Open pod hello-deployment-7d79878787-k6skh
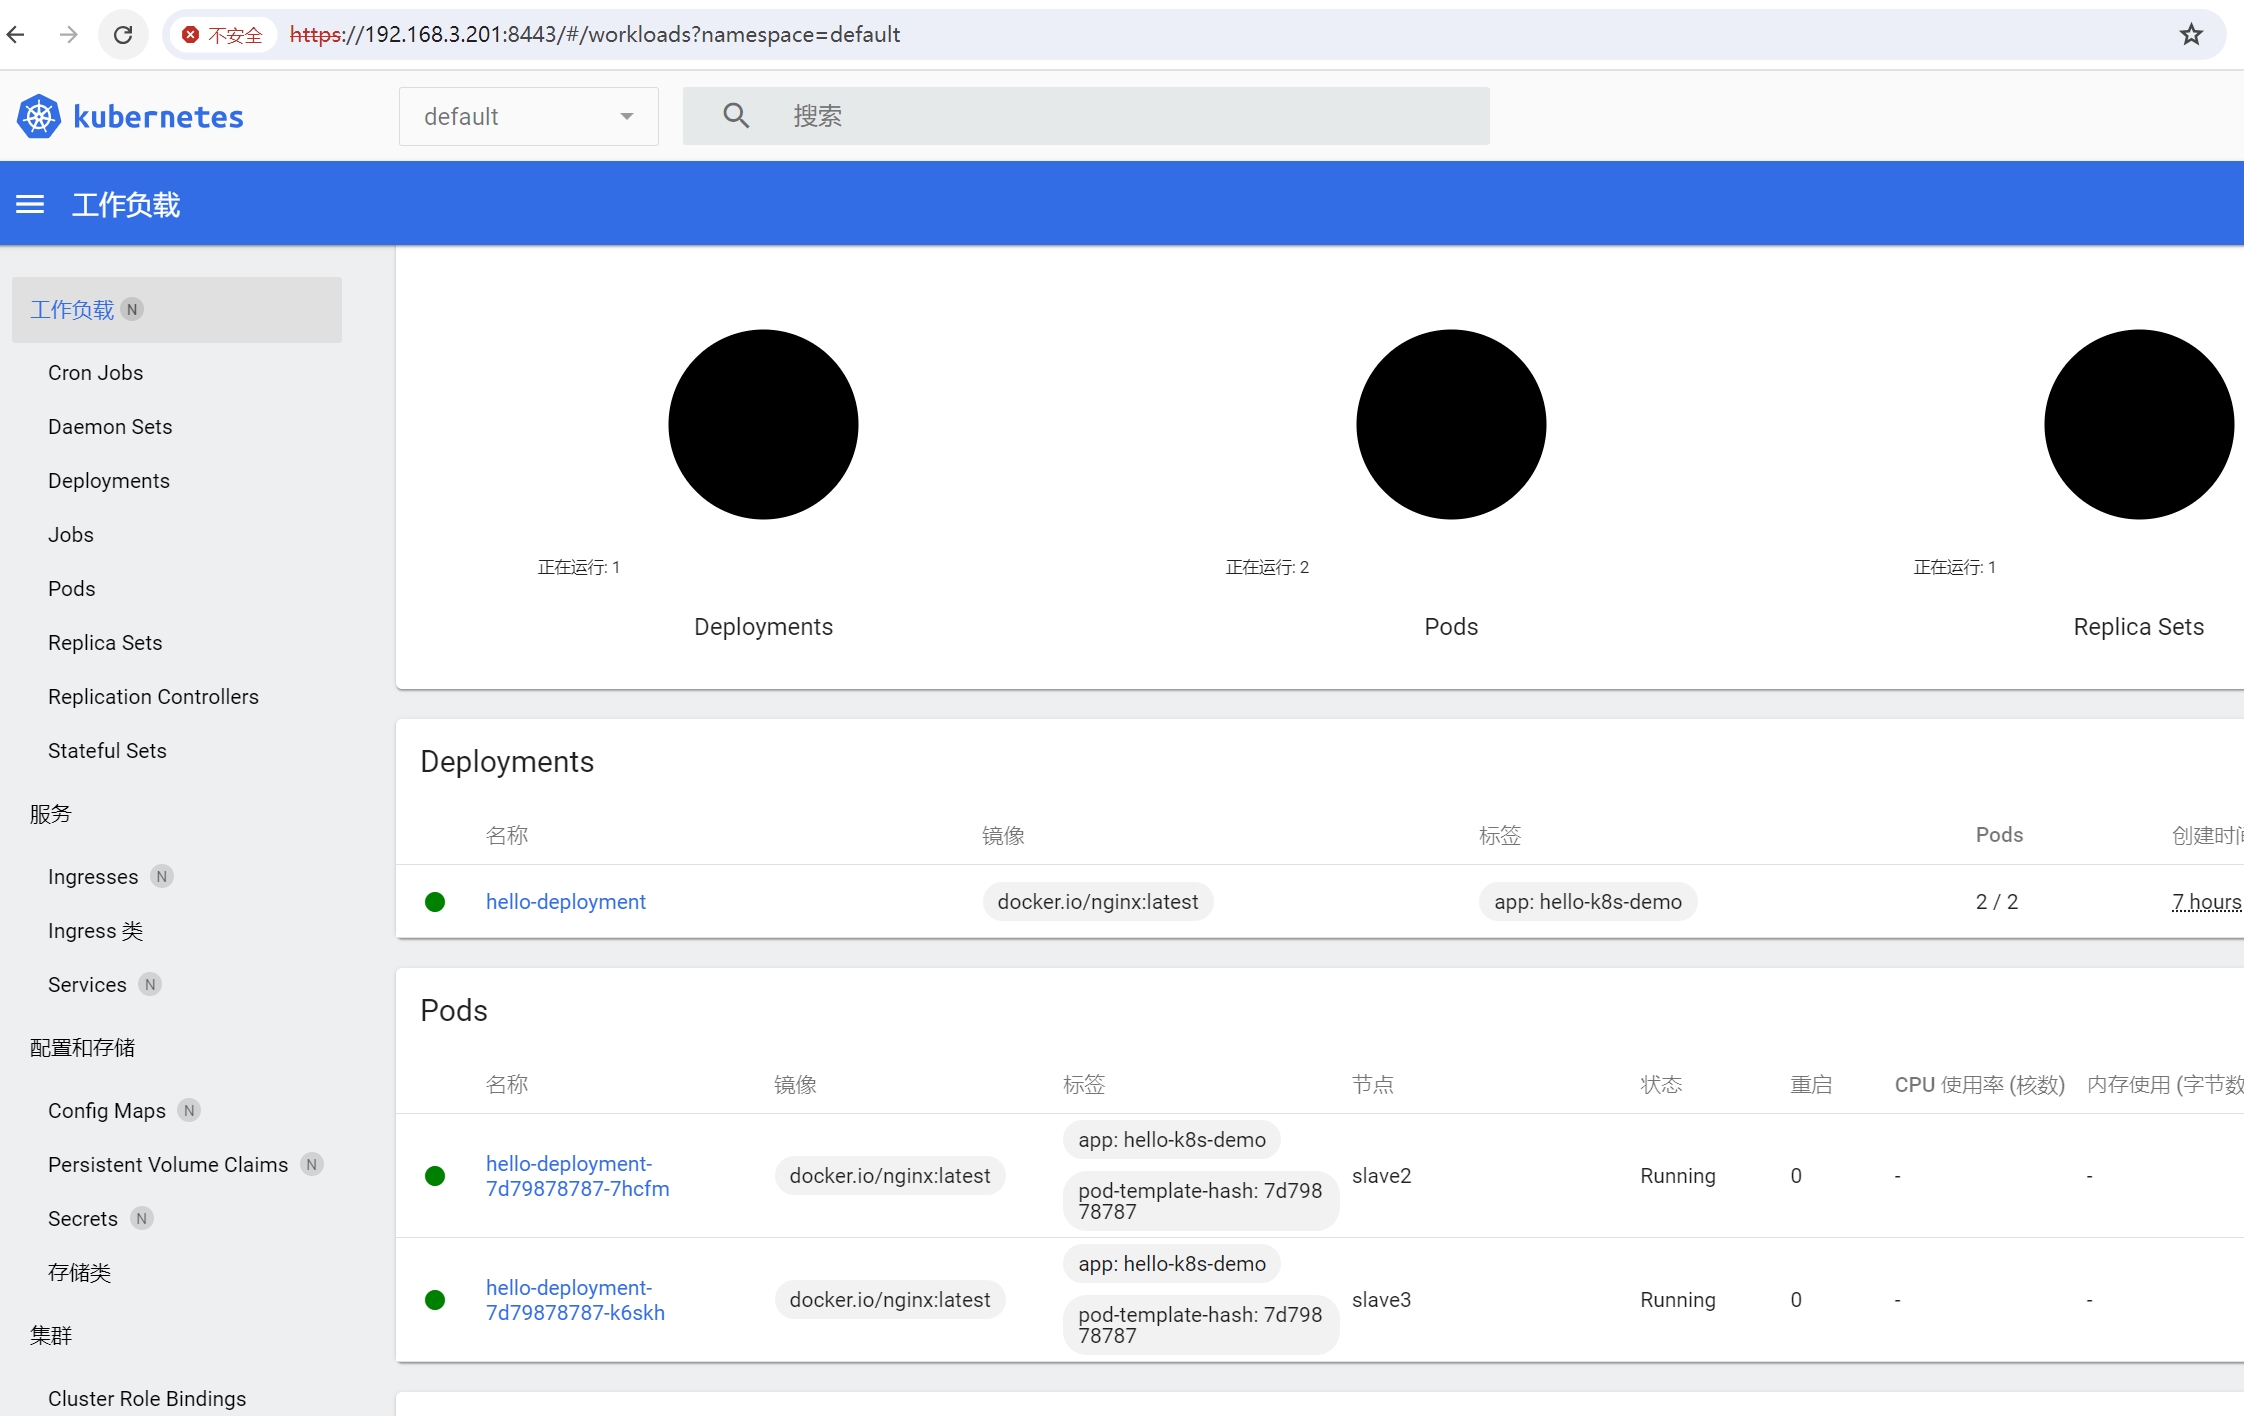Viewport: 2244px width, 1416px height. tap(576, 1300)
